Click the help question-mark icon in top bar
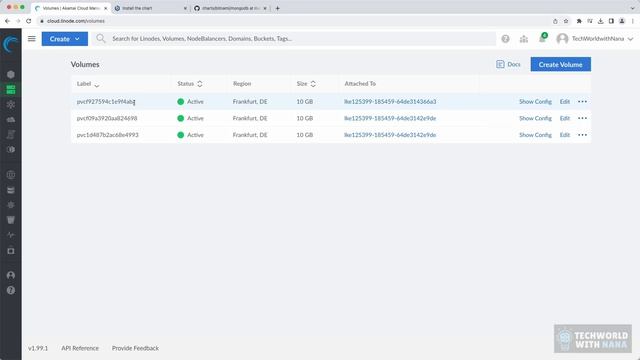 pos(505,39)
